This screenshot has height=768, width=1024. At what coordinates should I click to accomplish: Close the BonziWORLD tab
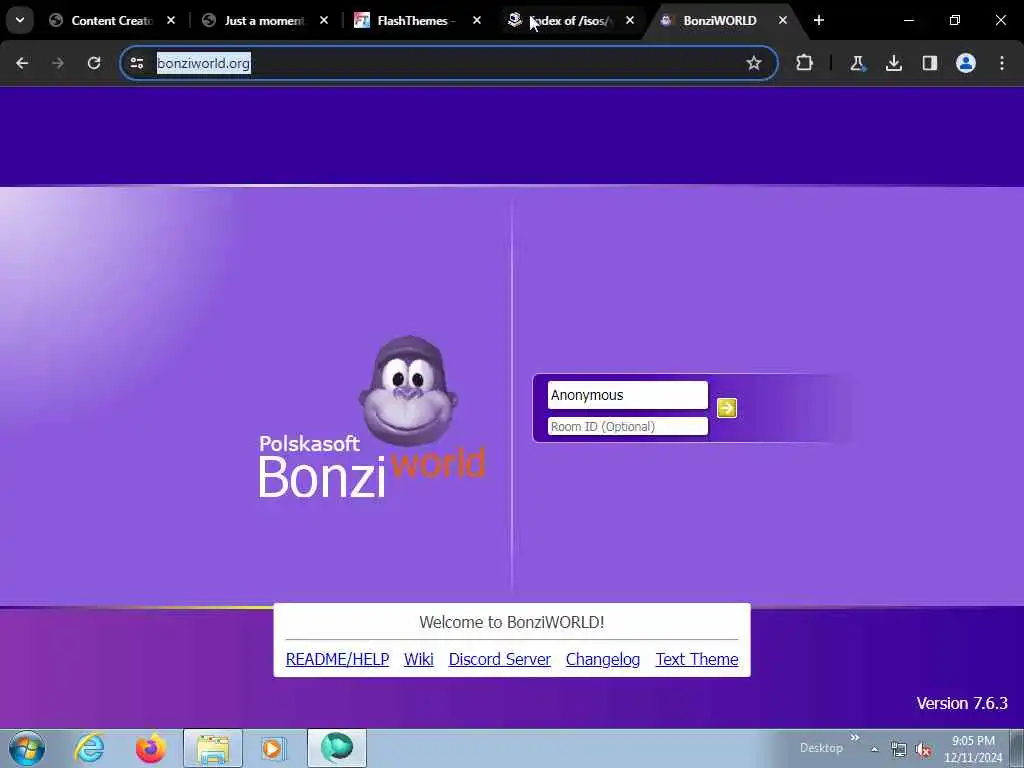pos(782,20)
